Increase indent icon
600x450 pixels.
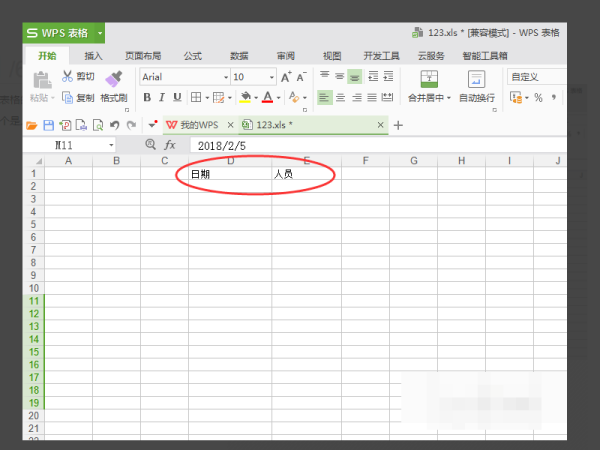click(x=388, y=76)
